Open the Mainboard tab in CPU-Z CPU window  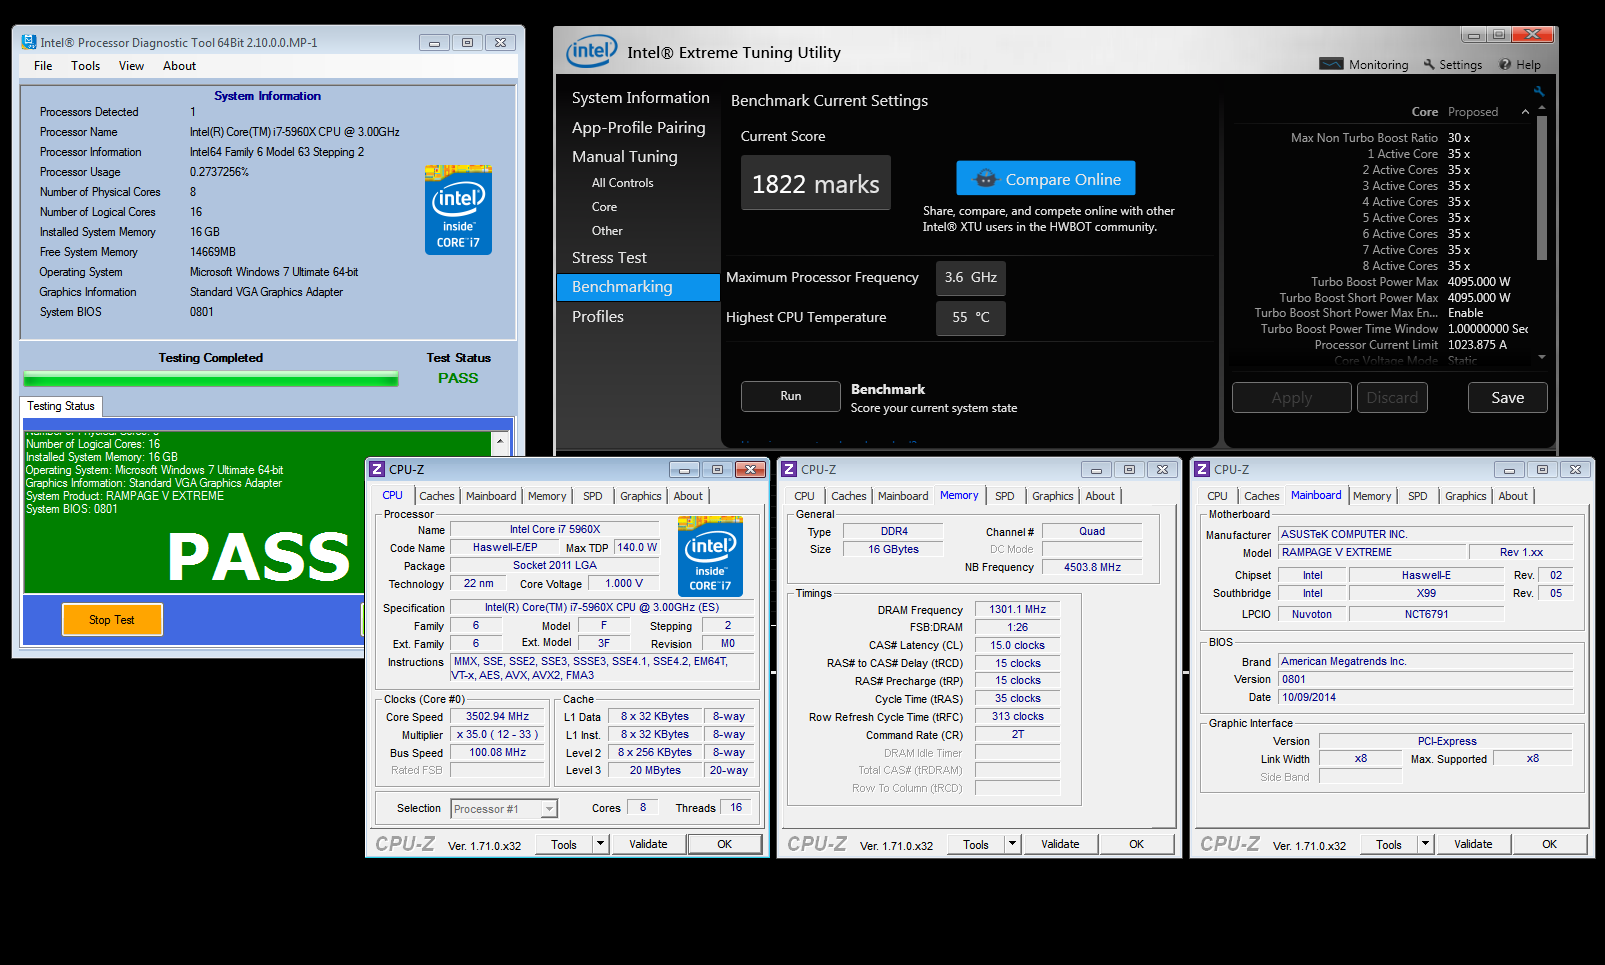tap(491, 496)
